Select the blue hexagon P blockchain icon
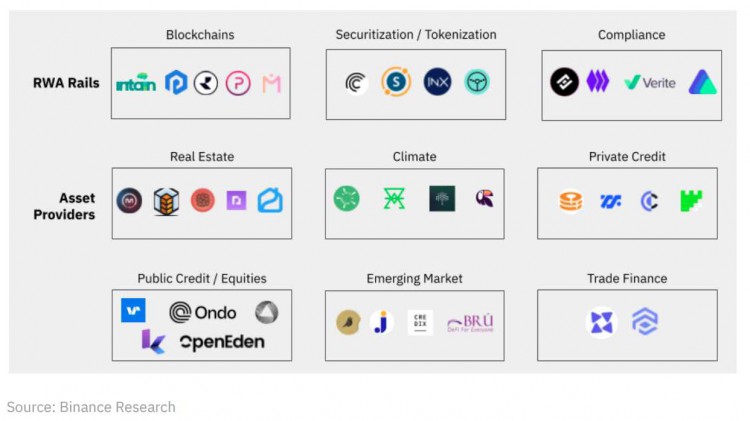This screenshot has height=421, width=750. (x=176, y=83)
